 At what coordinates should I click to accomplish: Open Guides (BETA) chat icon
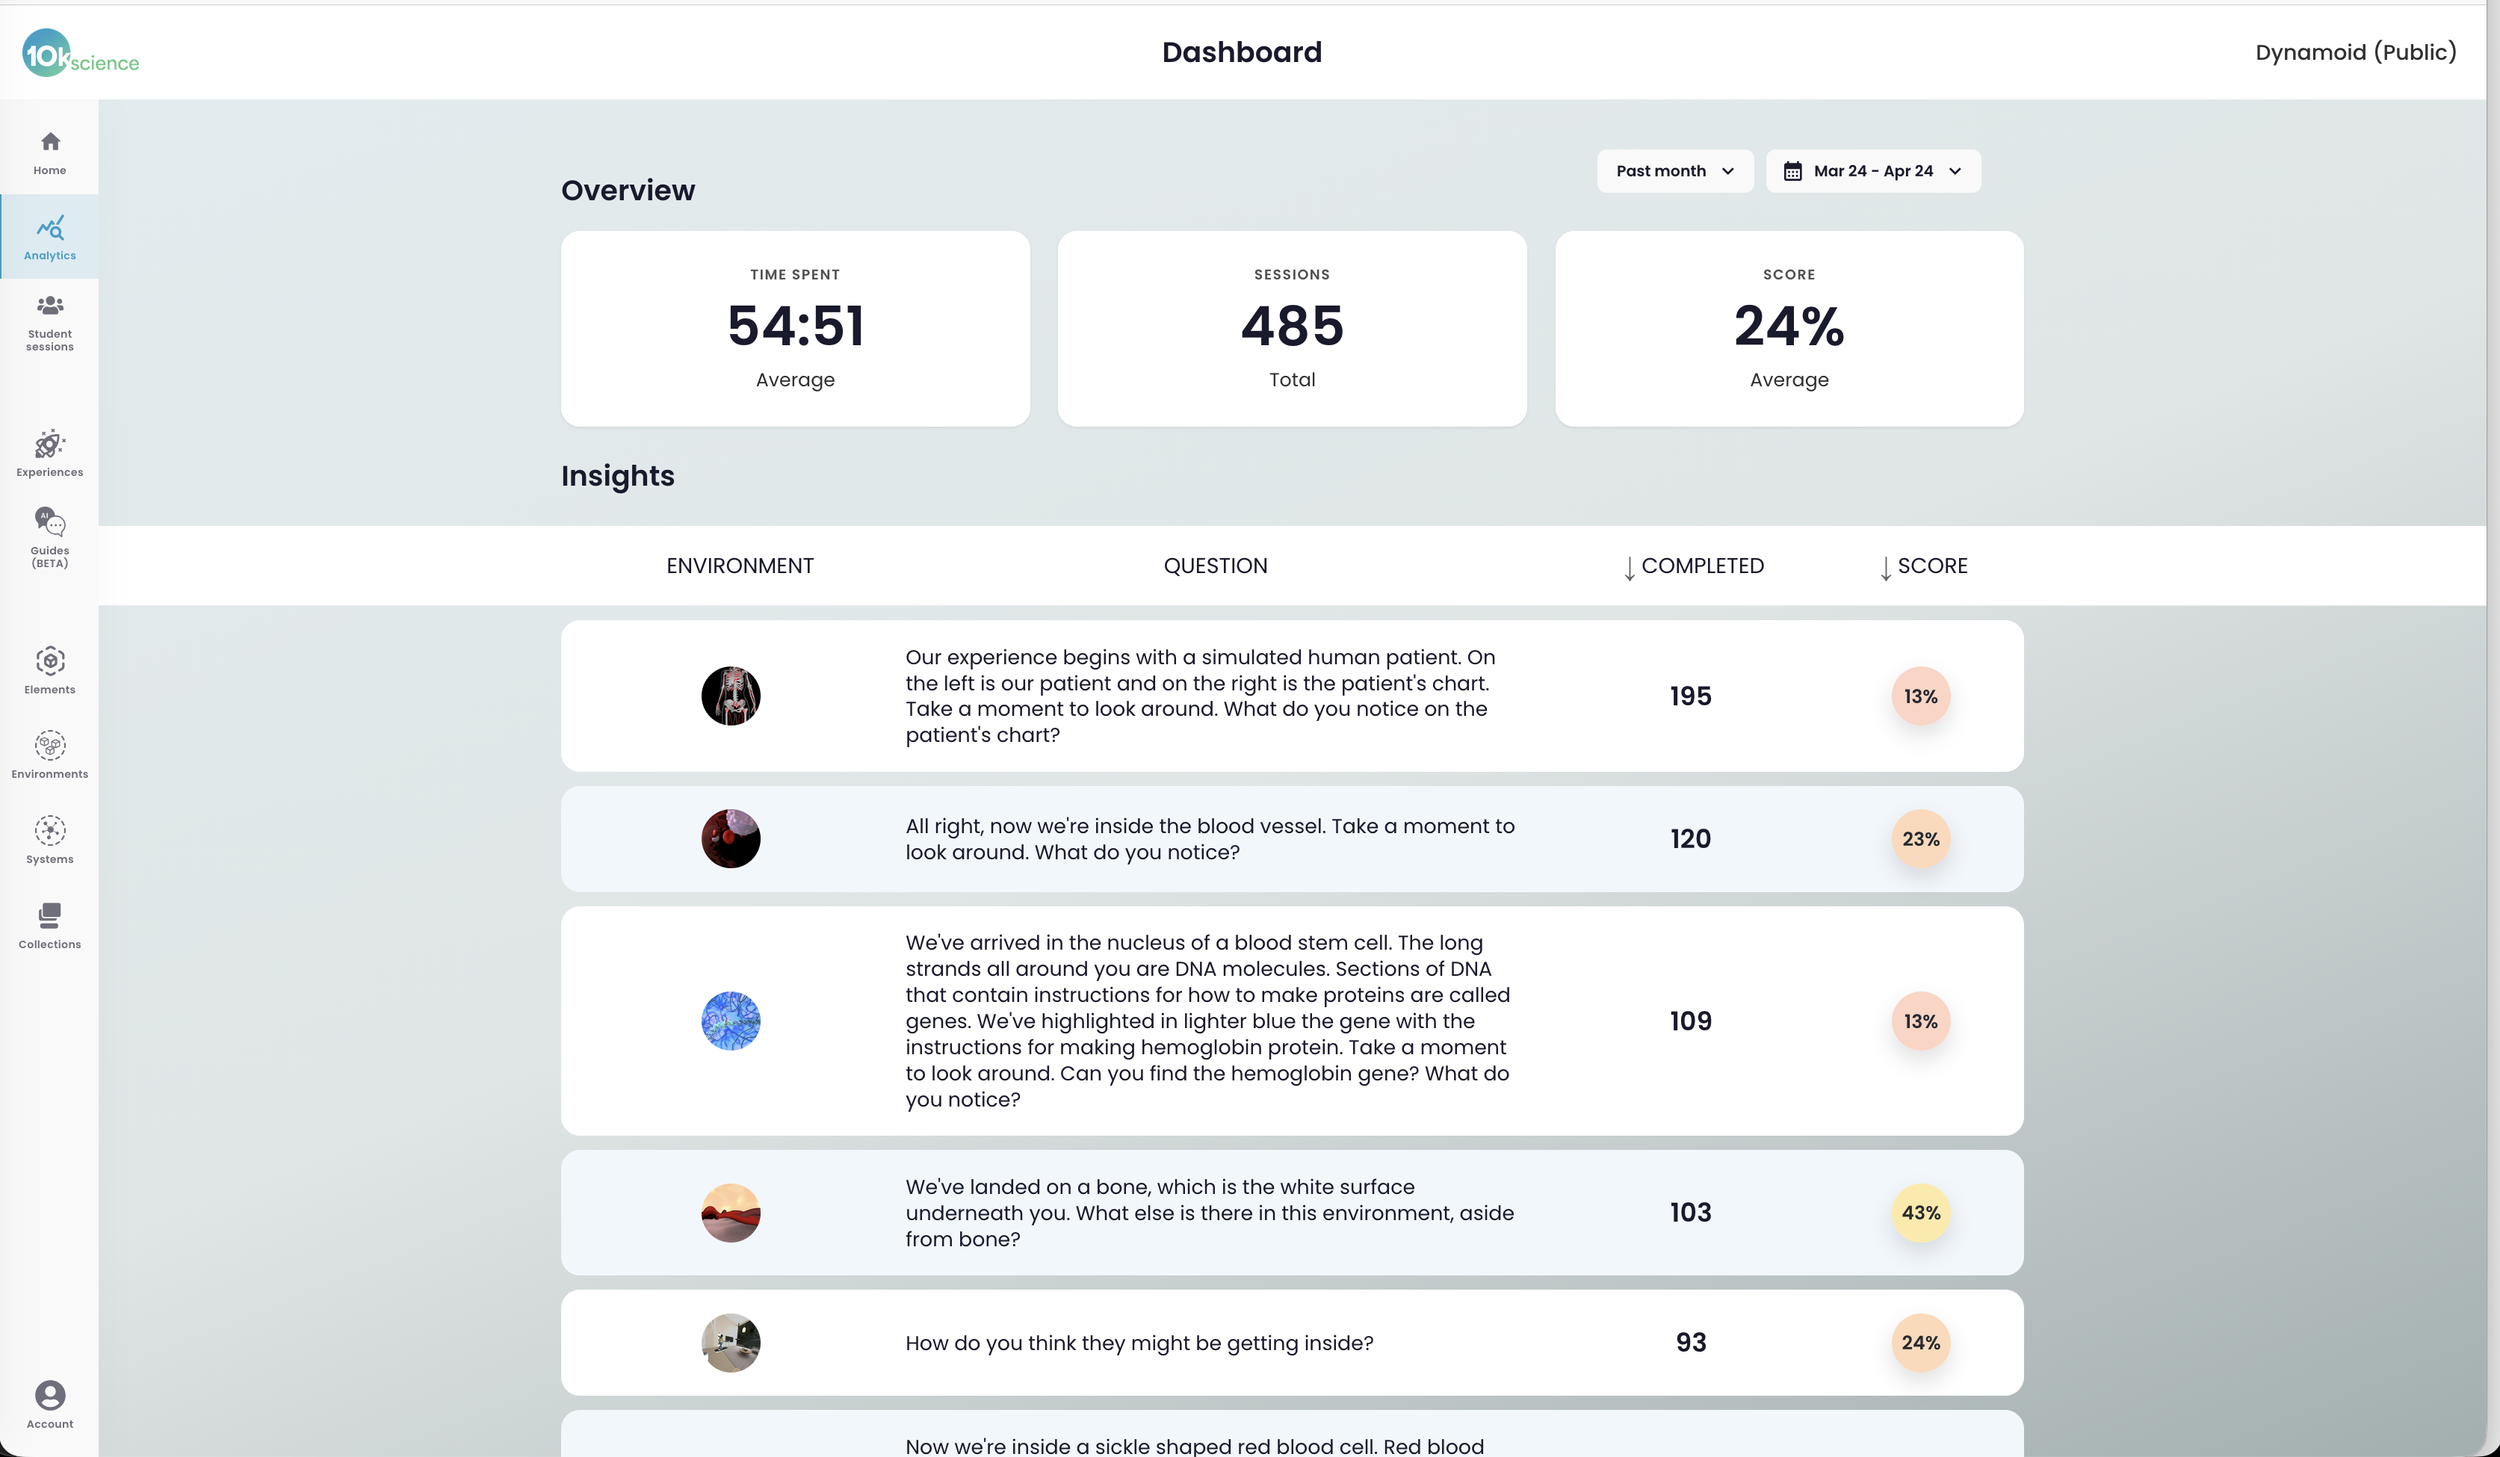click(x=49, y=537)
